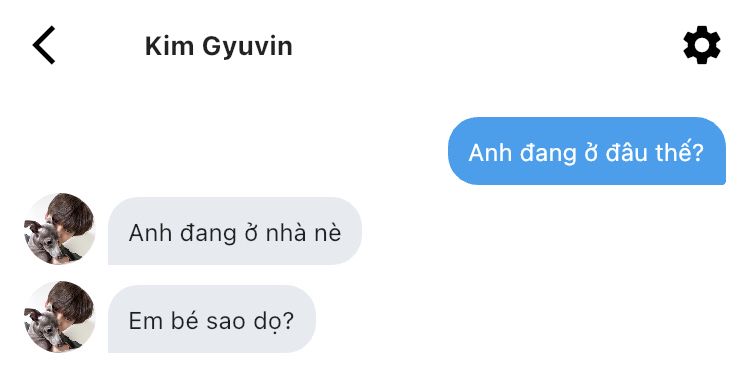Click the dog-and-person picture on bottom row

pos(59,317)
